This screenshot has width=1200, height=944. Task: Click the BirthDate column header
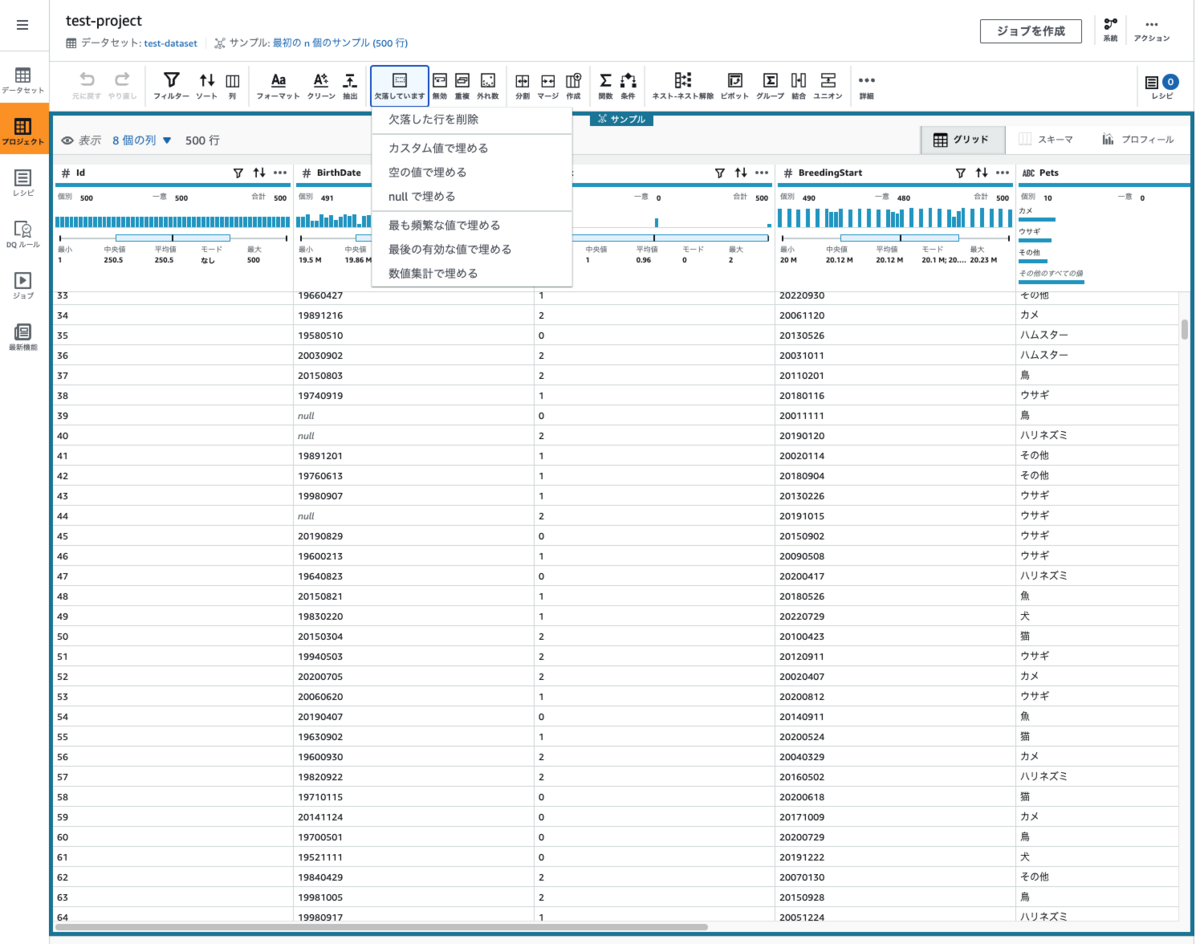pos(339,173)
